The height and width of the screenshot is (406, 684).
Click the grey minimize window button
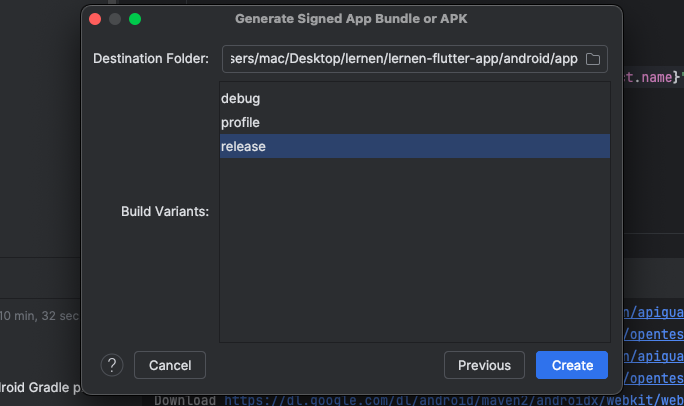click(115, 19)
